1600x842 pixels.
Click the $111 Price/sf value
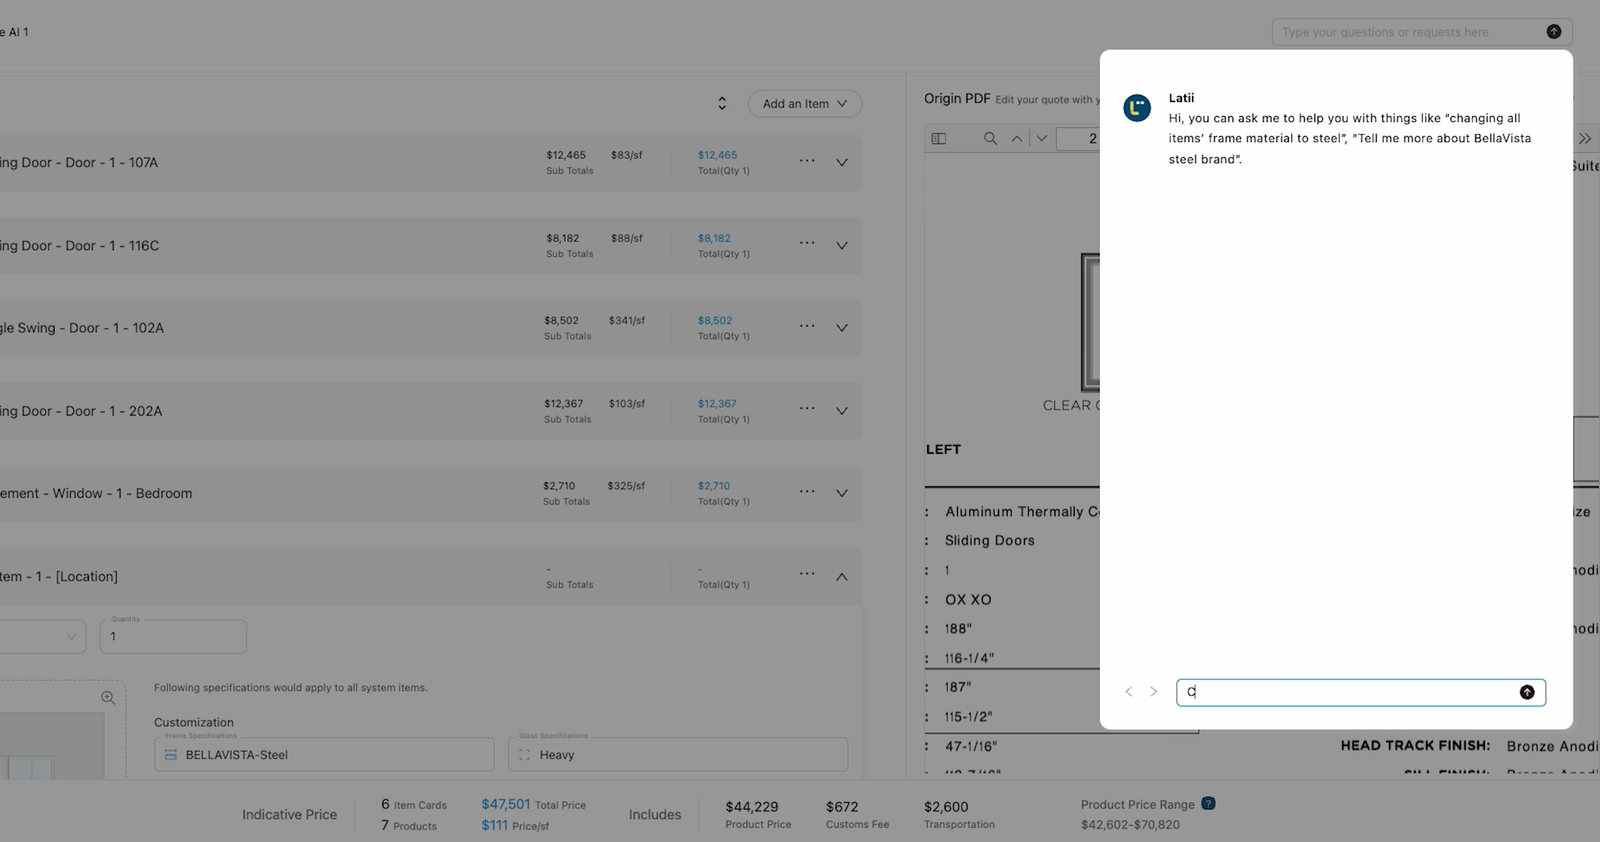pyautogui.click(x=494, y=825)
